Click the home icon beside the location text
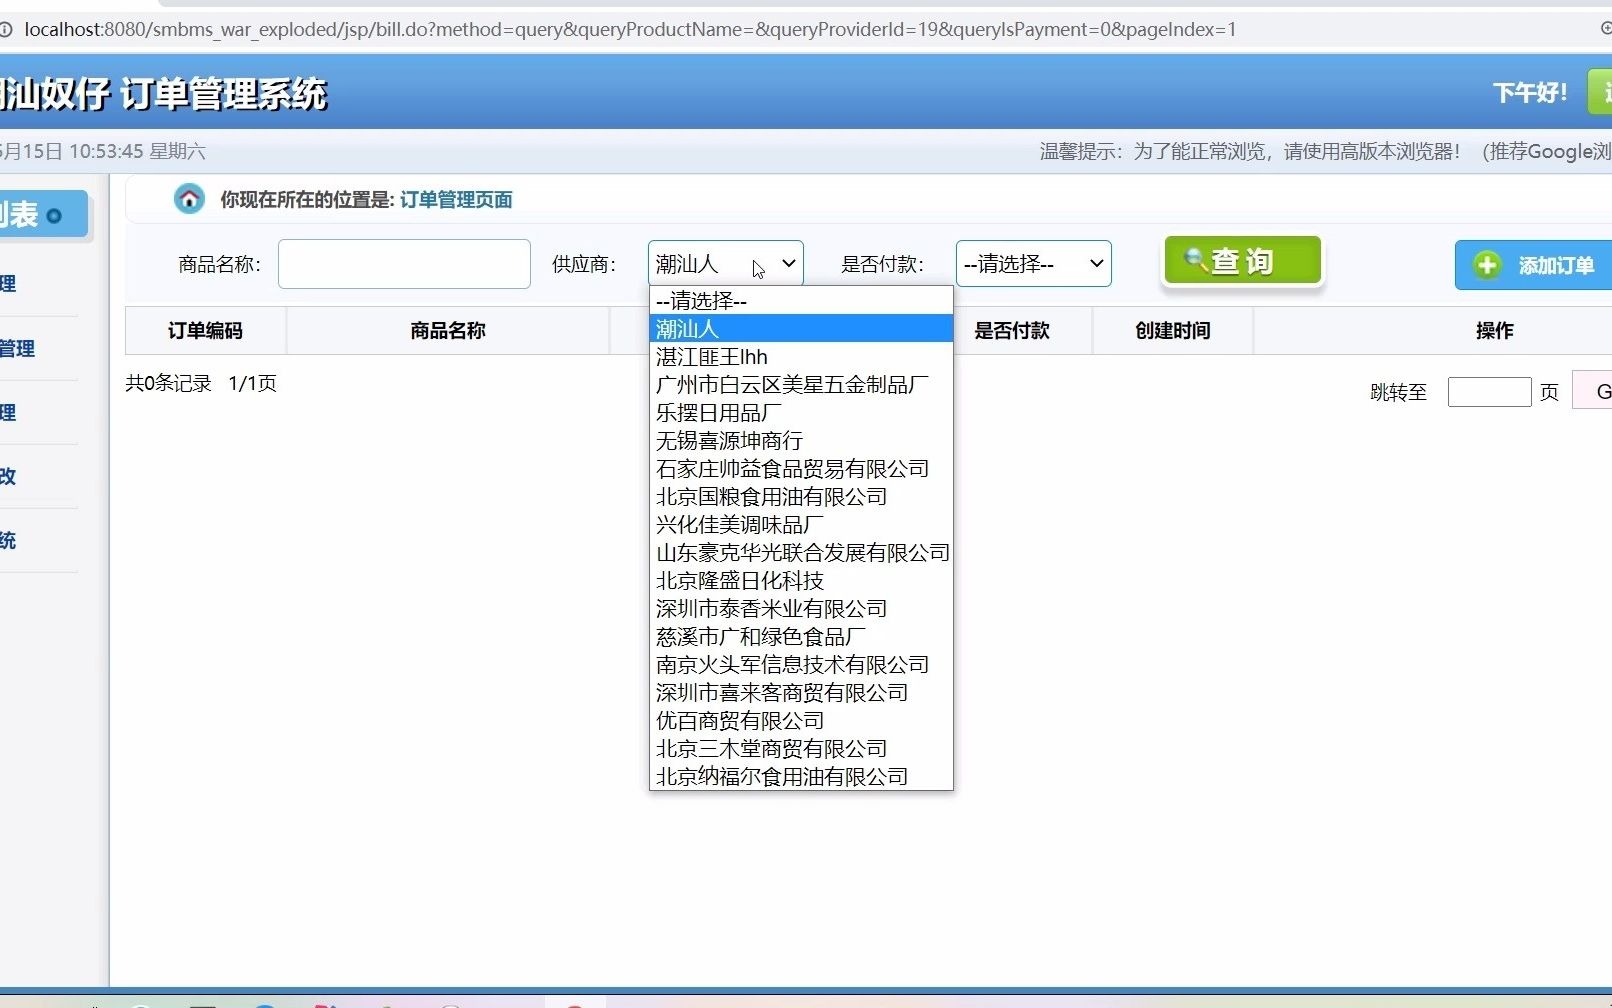Viewport: 1612px width, 1008px height. click(189, 199)
